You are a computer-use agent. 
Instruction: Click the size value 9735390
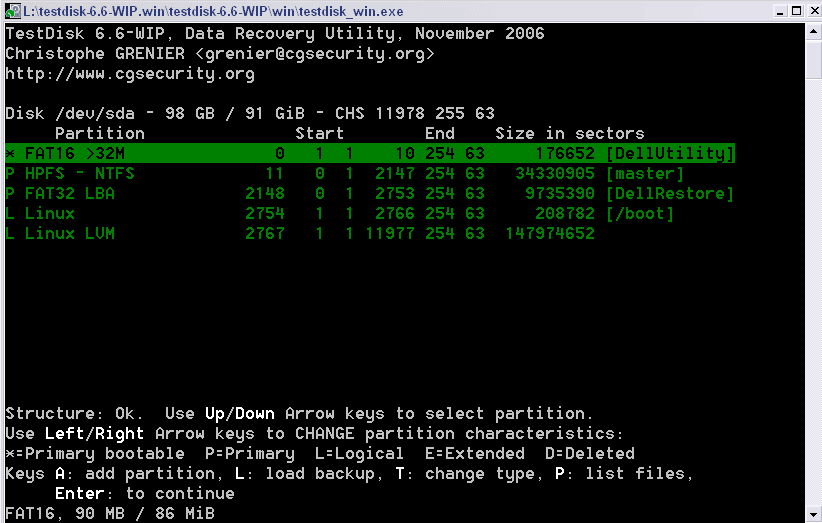click(x=560, y=193)
